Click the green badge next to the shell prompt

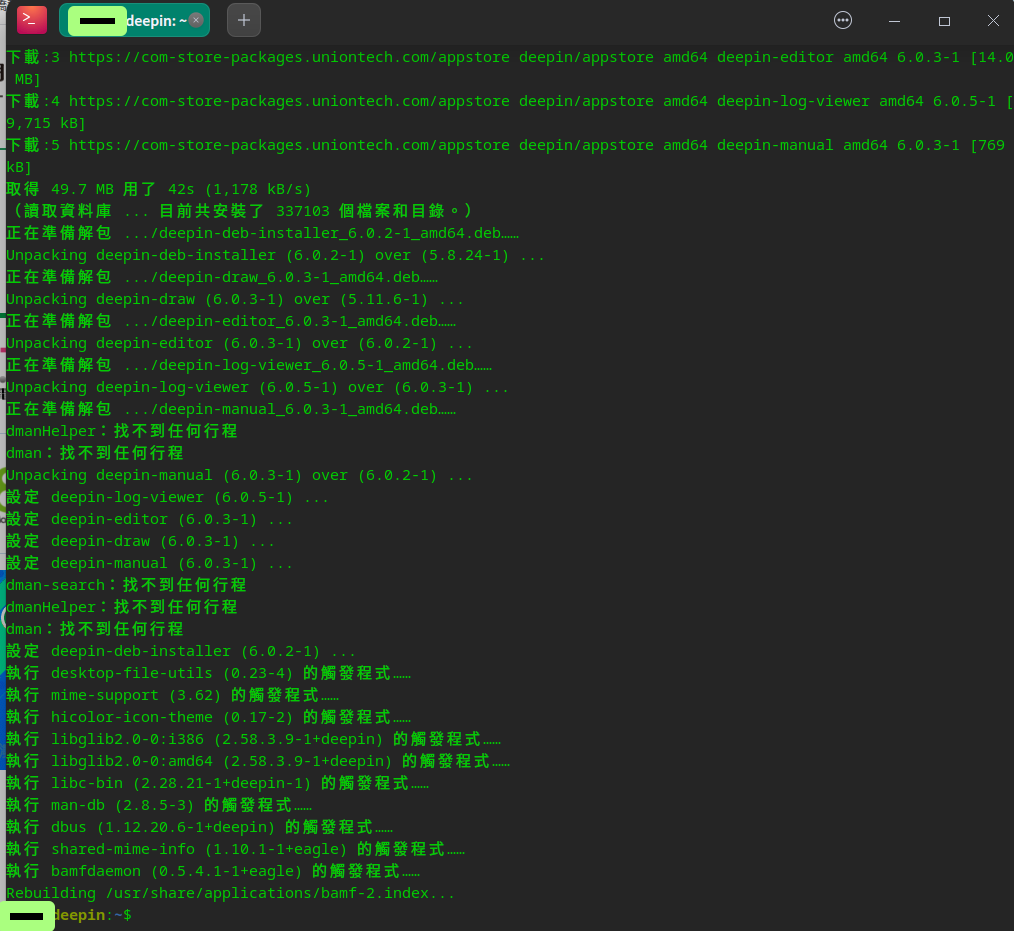(27, 915)
